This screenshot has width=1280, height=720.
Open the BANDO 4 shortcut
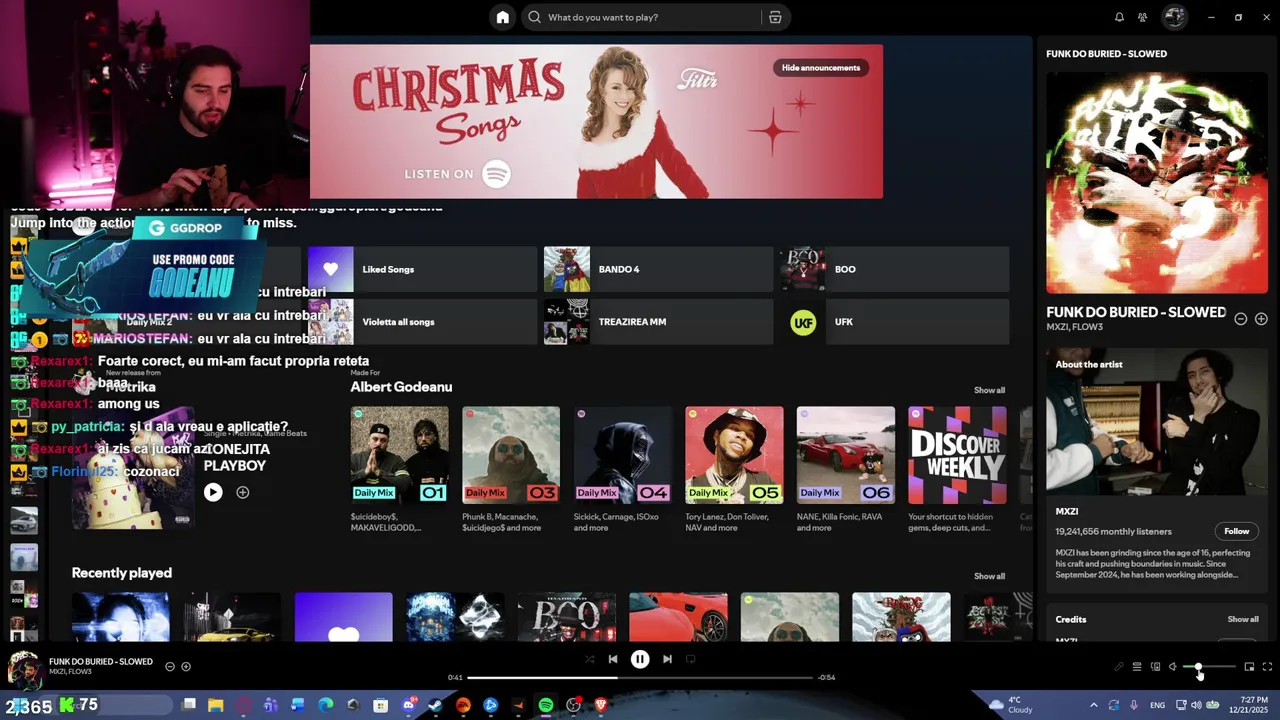pos(658,269)
